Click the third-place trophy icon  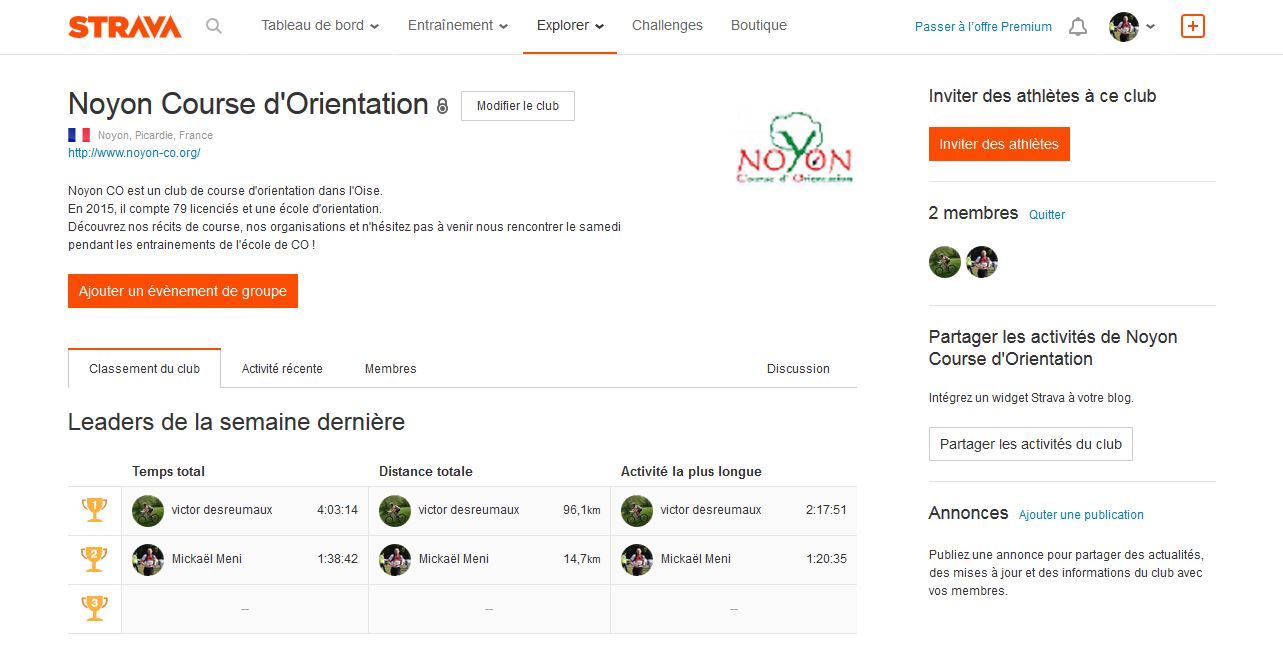pyautogui.click(x=94, y=608)
